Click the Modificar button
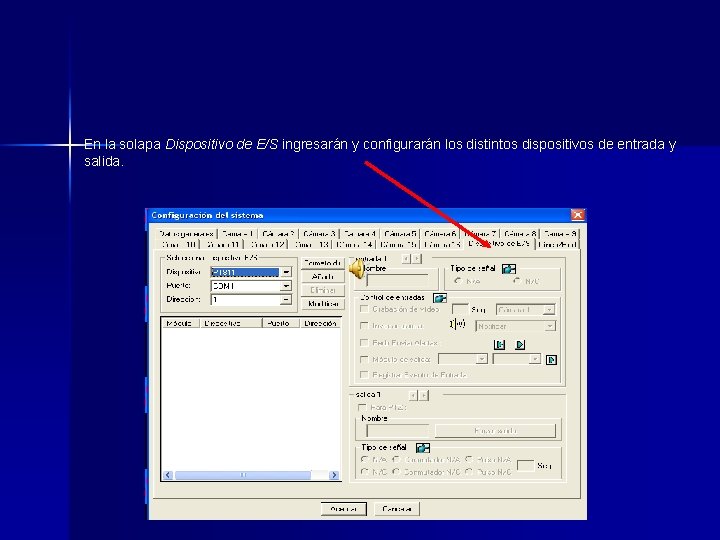720x540 pixels. [x=323, y=304]
